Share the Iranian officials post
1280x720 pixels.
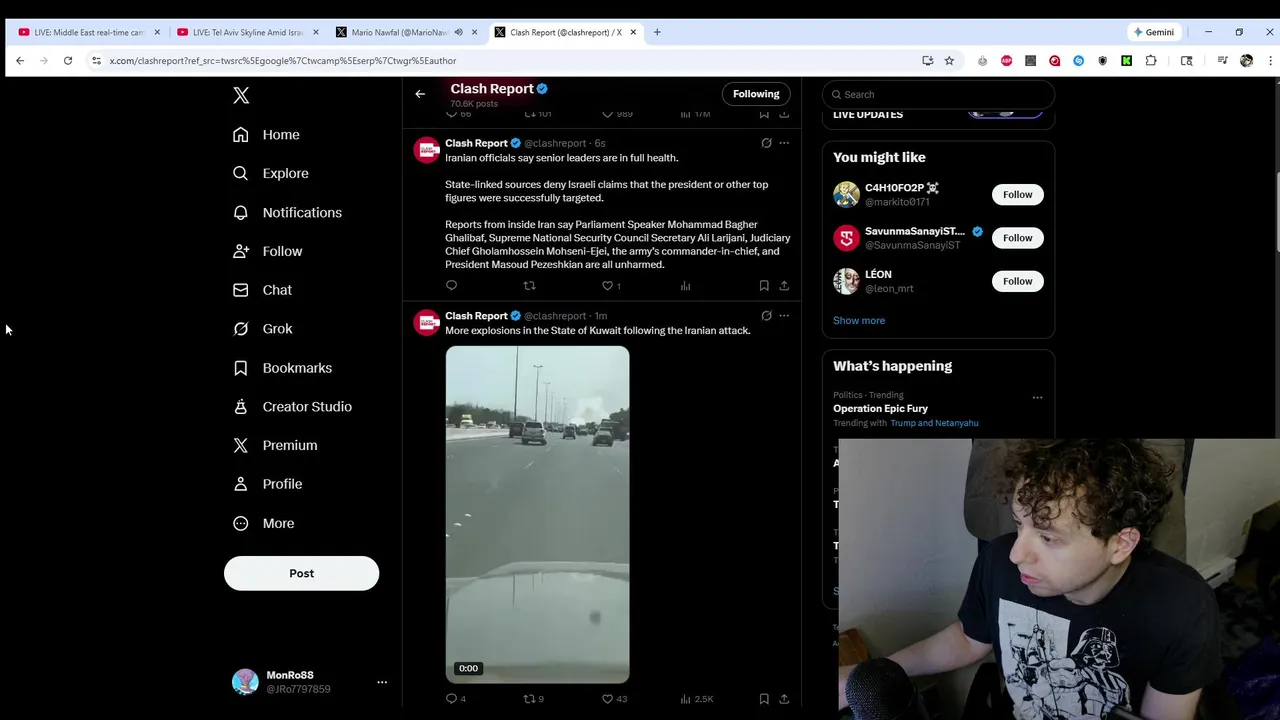(784, 286)
